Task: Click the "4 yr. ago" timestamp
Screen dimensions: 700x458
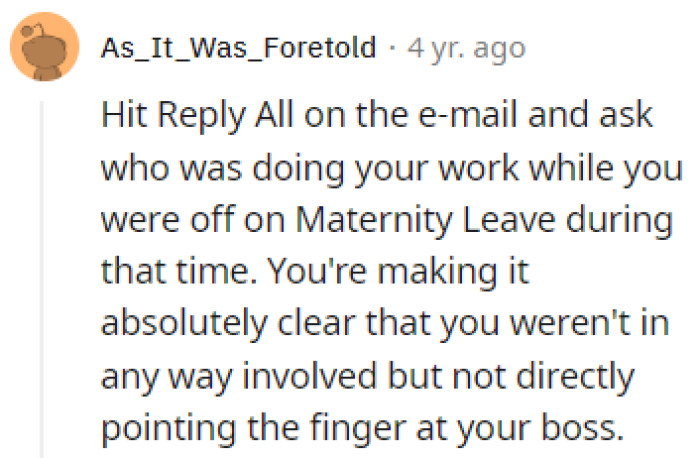Action: [466, 47]
